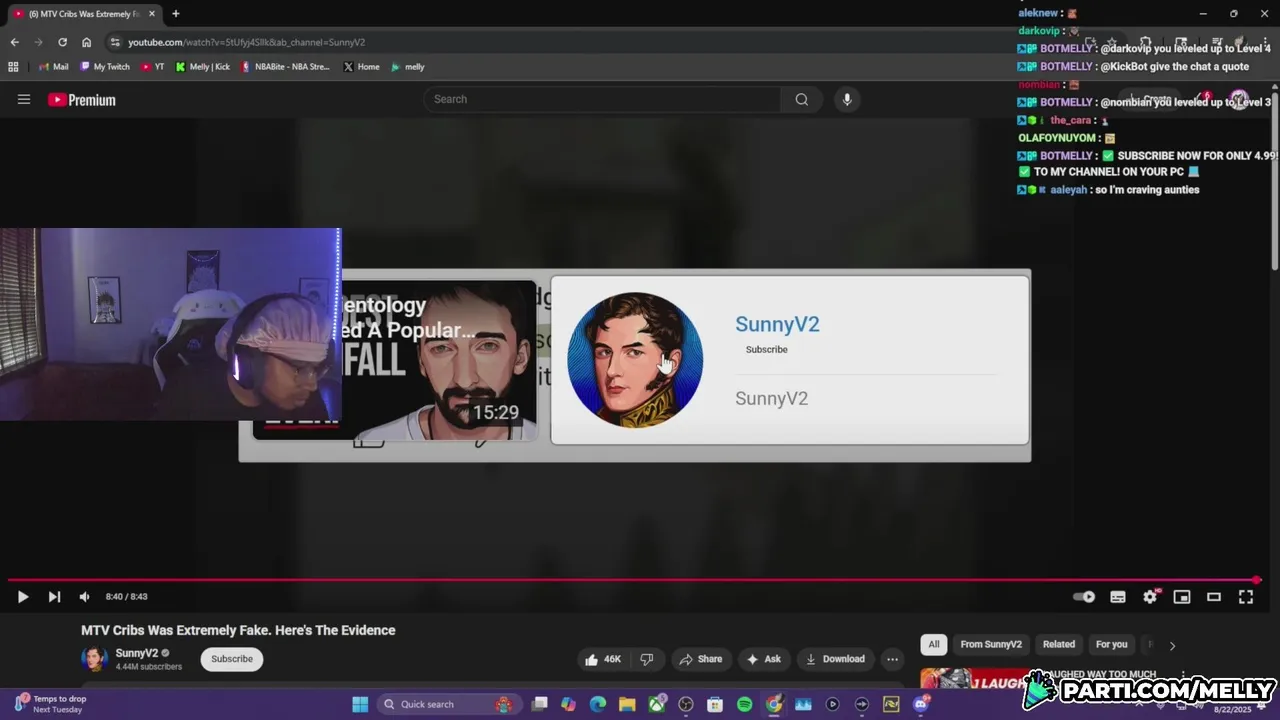Screen dimensions: 1280x720
Task: Close the MTV Cribs browser tab
Action: pyautogui.click(x=152, y=14)
